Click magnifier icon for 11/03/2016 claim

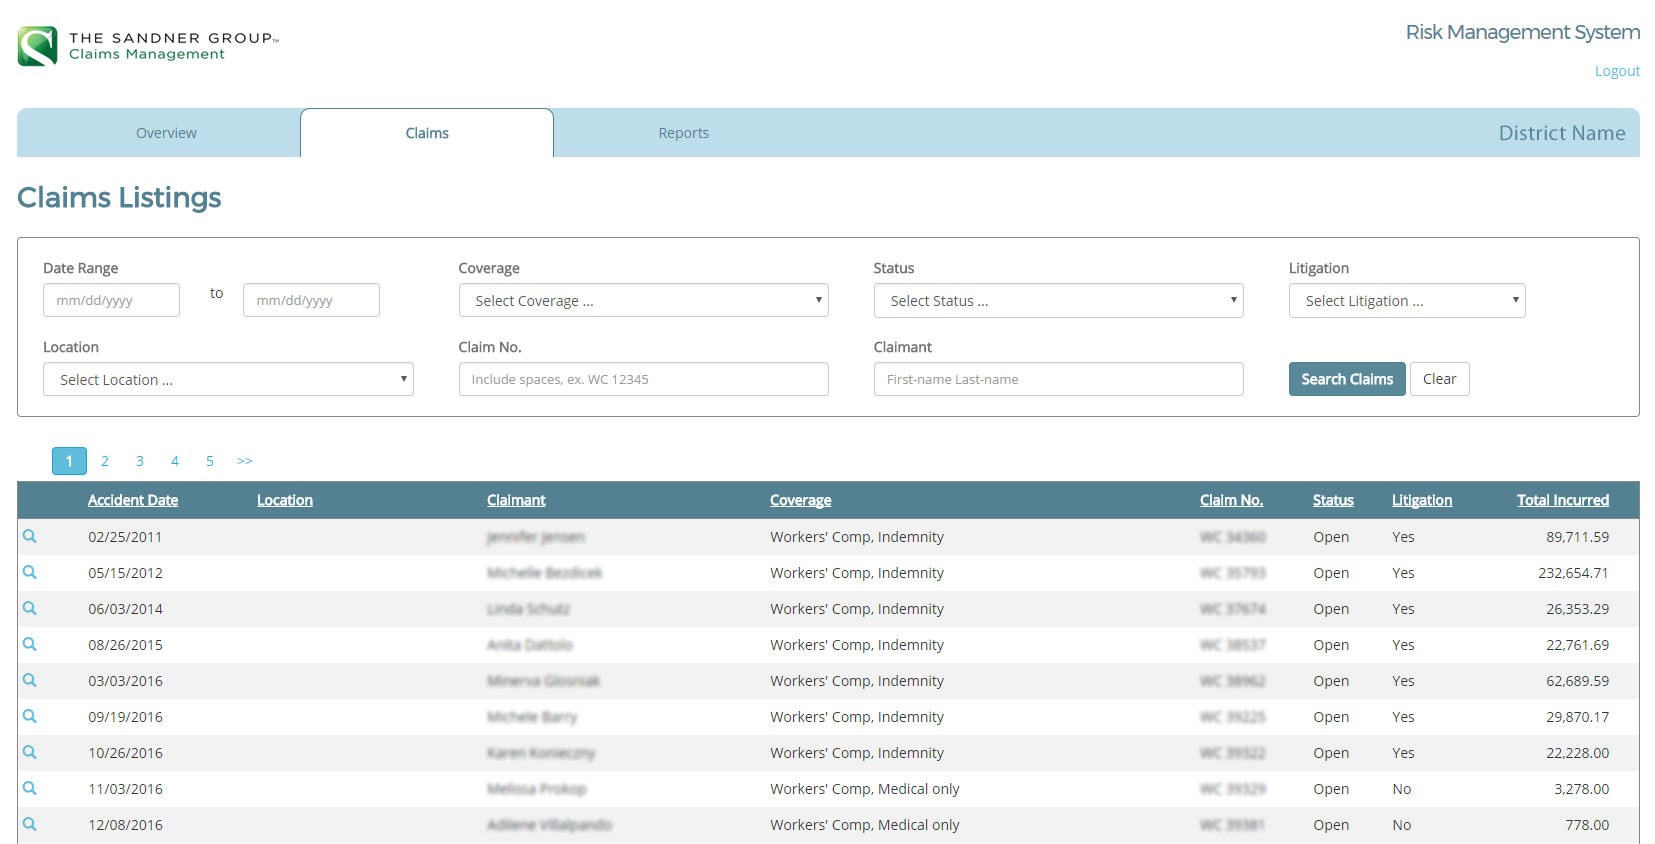(x=30, y=789)
